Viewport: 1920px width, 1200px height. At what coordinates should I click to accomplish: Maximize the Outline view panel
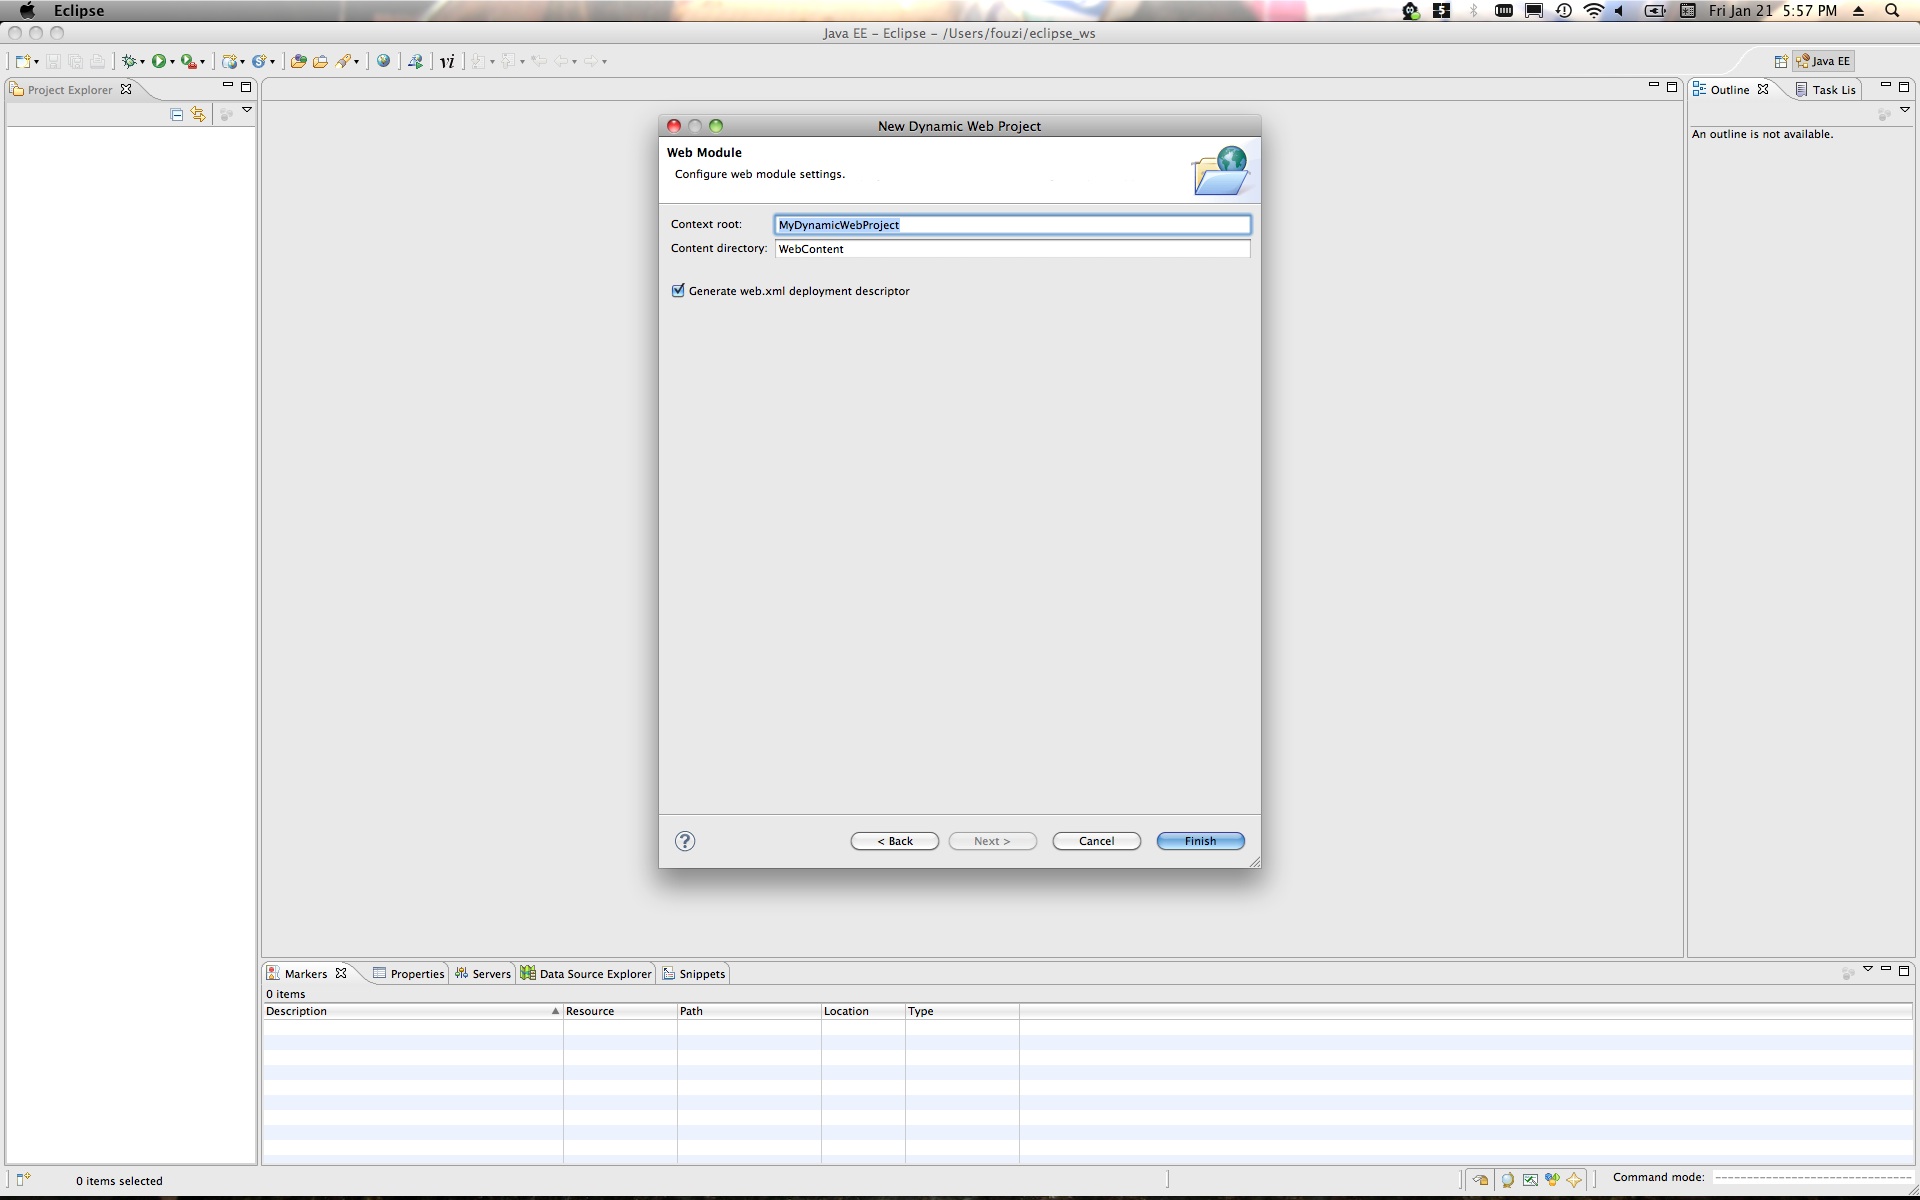(x=1904, y=86)
